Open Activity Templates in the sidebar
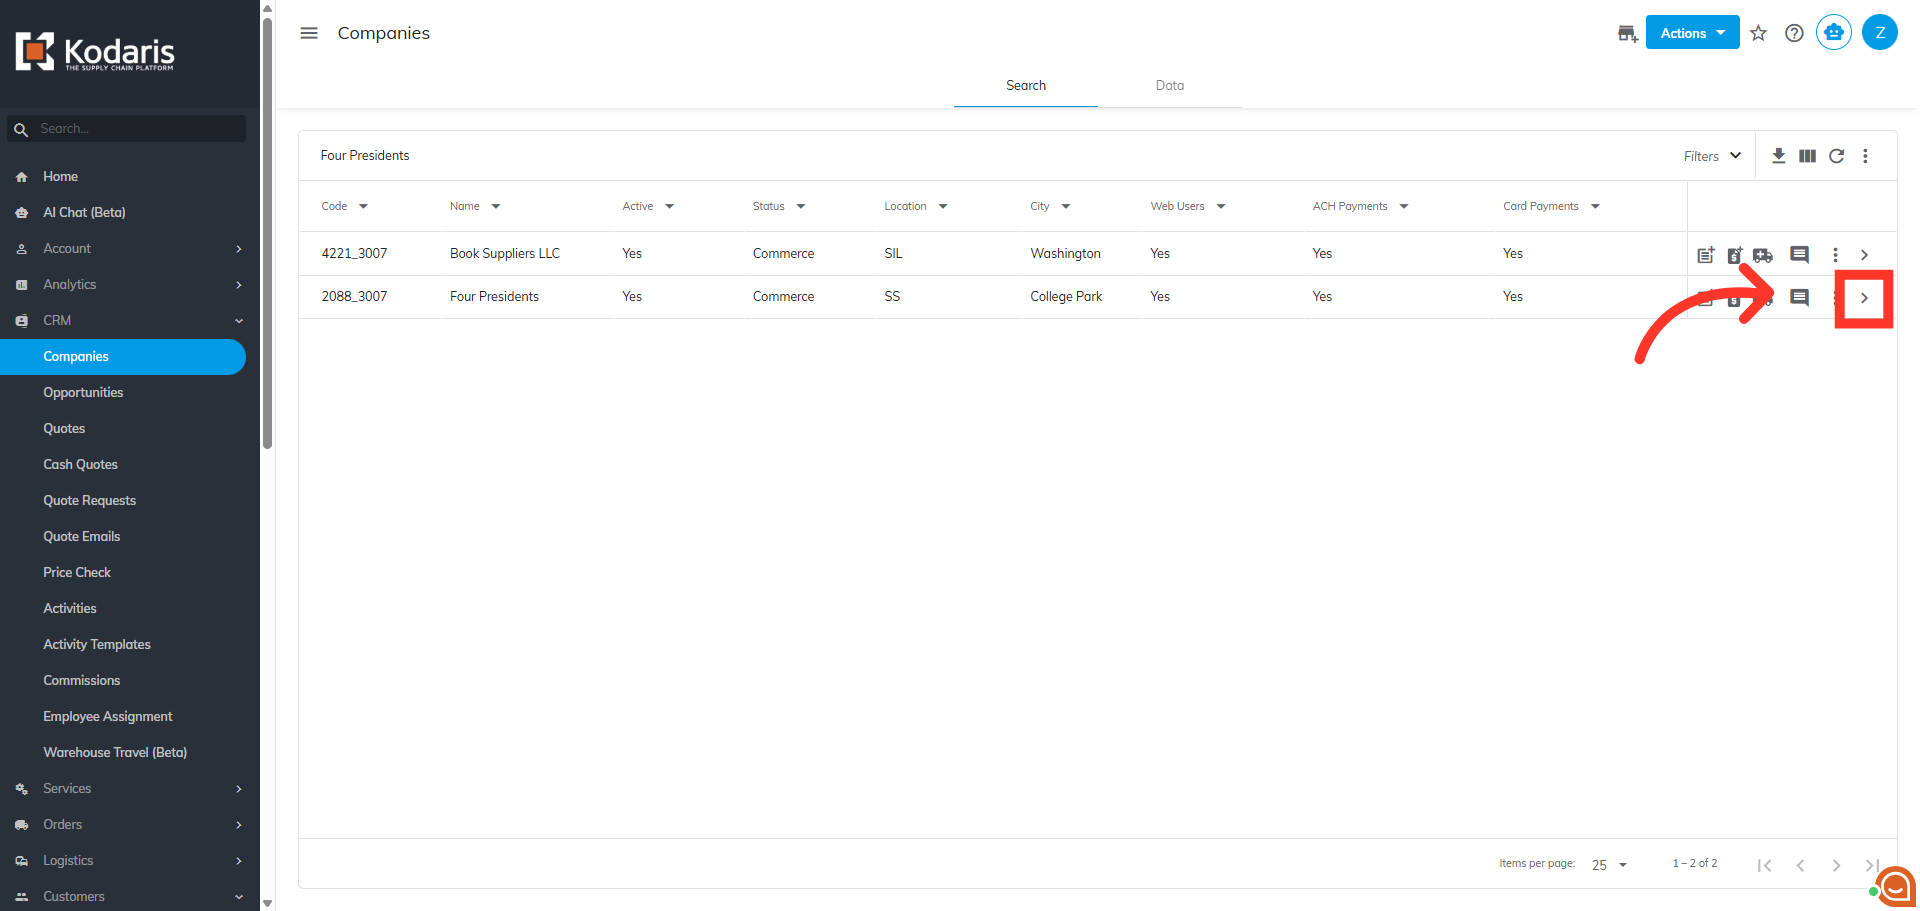 pos(97,645)
